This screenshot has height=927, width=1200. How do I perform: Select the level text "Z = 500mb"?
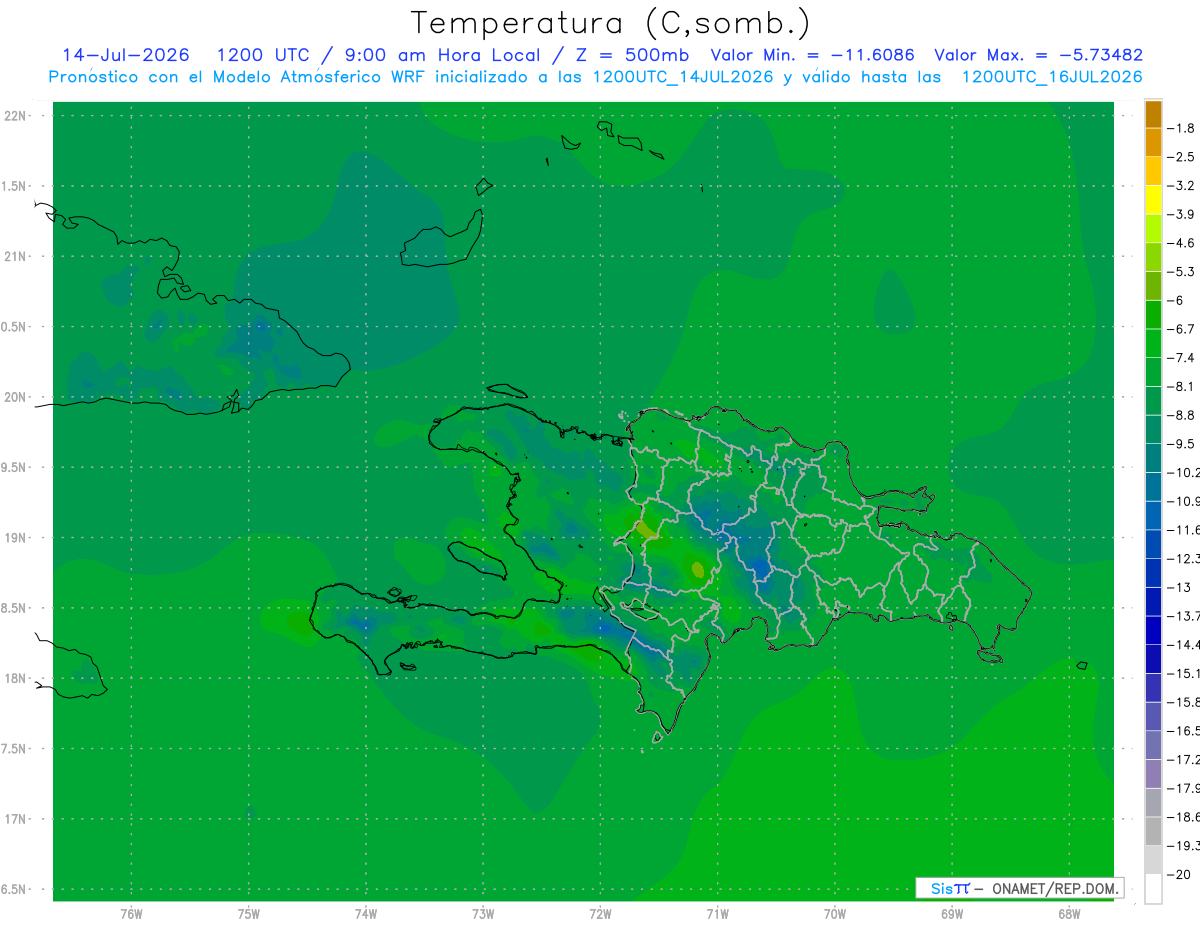pyautogui.click(x=633, y=55)
